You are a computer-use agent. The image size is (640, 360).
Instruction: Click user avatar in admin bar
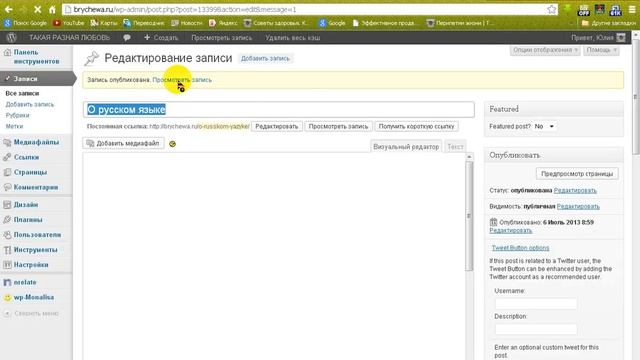click(x=621, y=38)
